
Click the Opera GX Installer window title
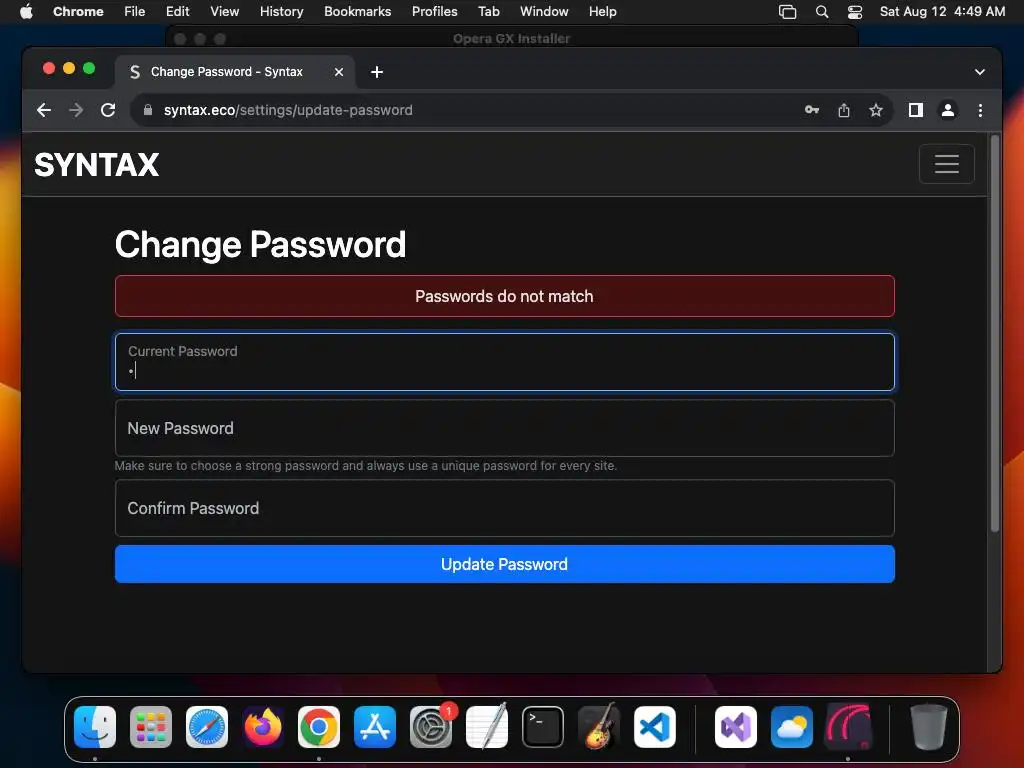[x=511, y=39]
